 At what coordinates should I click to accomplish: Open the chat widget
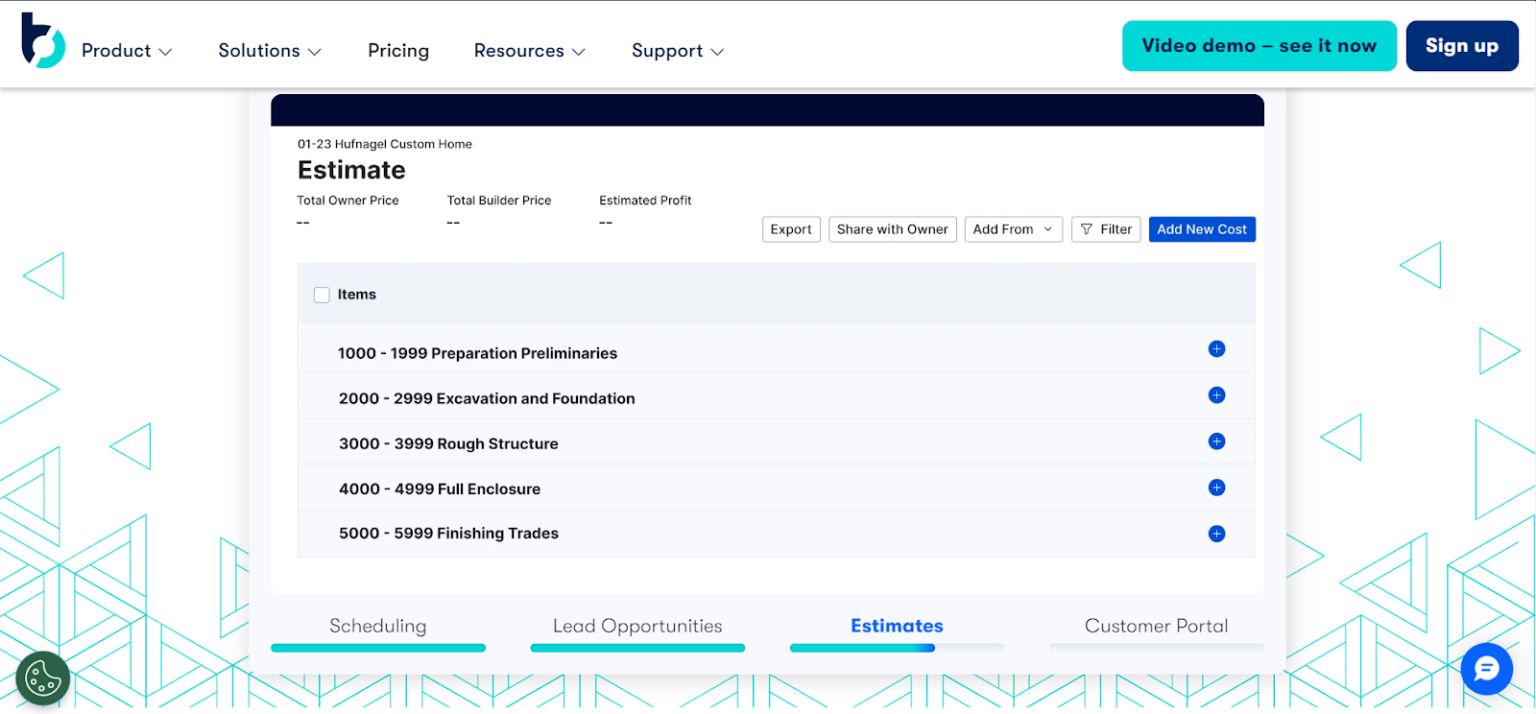click(1486, 669)
